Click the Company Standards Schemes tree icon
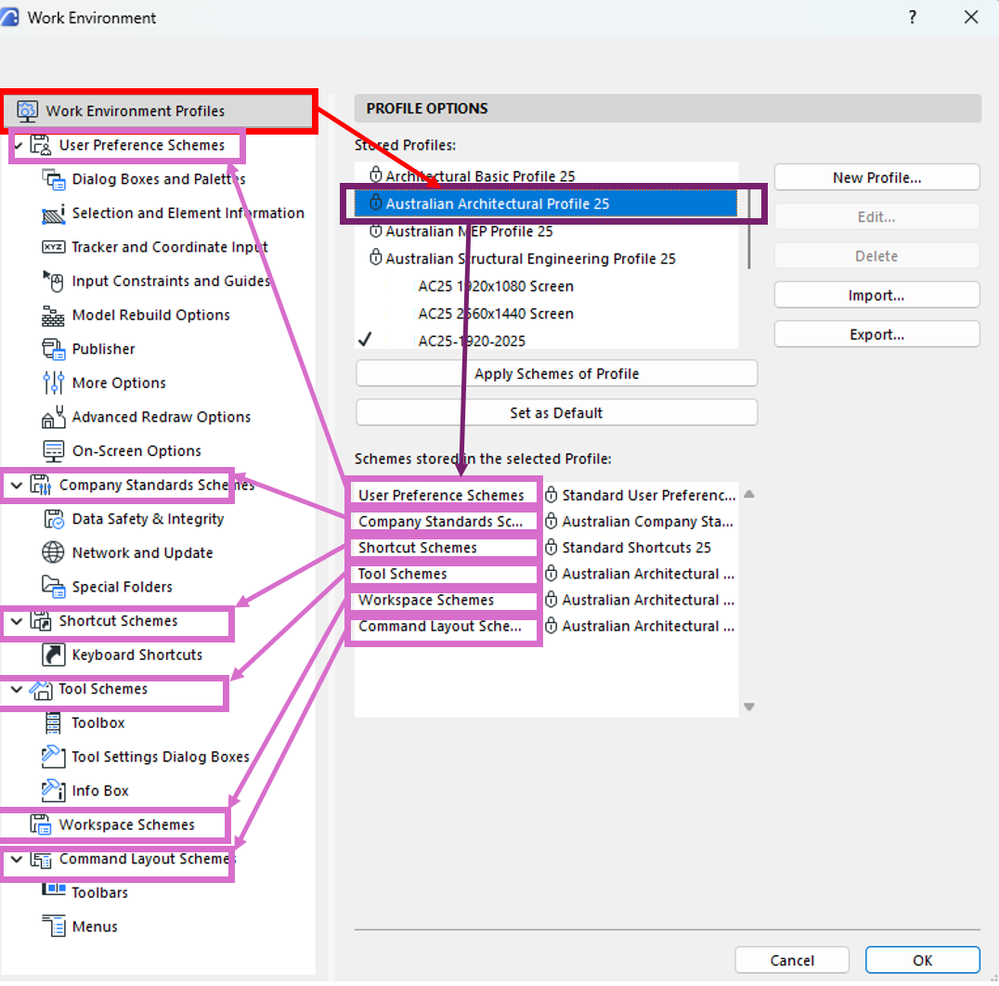The image size is (999, 986). [x=41, y=485]
